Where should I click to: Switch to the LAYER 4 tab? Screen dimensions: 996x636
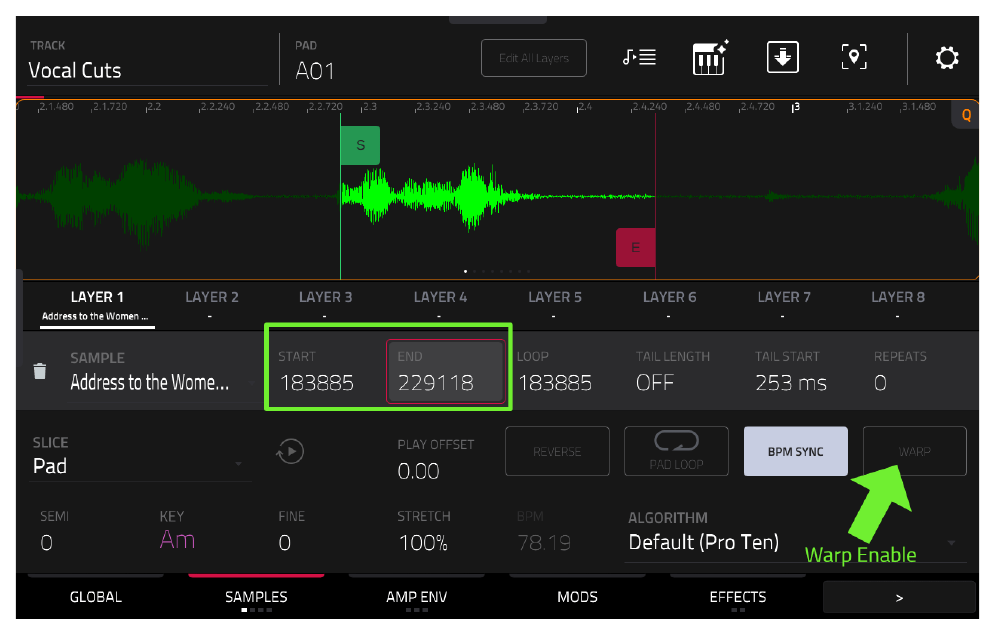pos(440,306)
